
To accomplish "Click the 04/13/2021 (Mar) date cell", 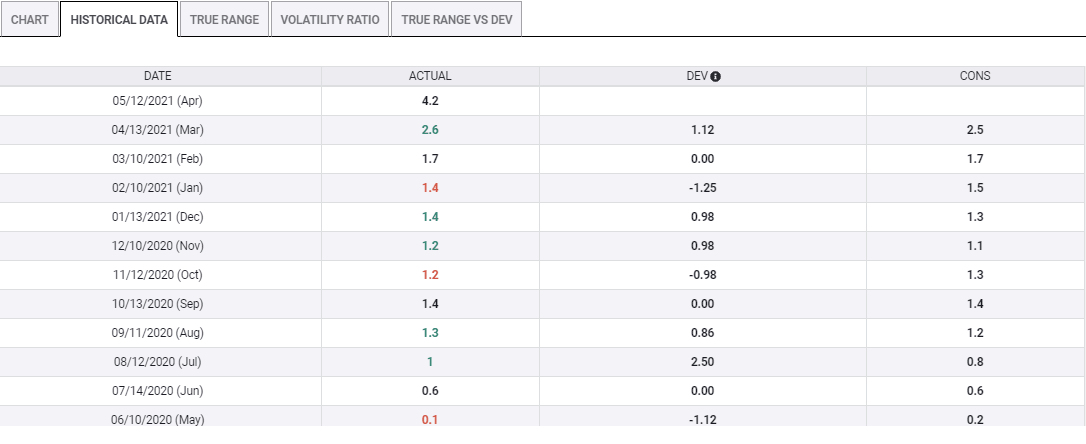I will point(159,130).
